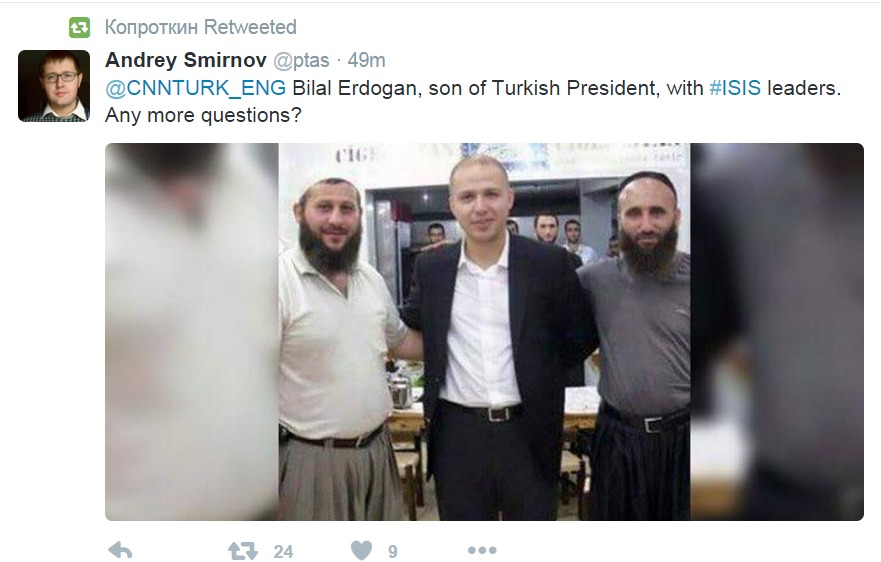
Task: Open the tweet via the 49m timestamp
Action: point(366,60)
